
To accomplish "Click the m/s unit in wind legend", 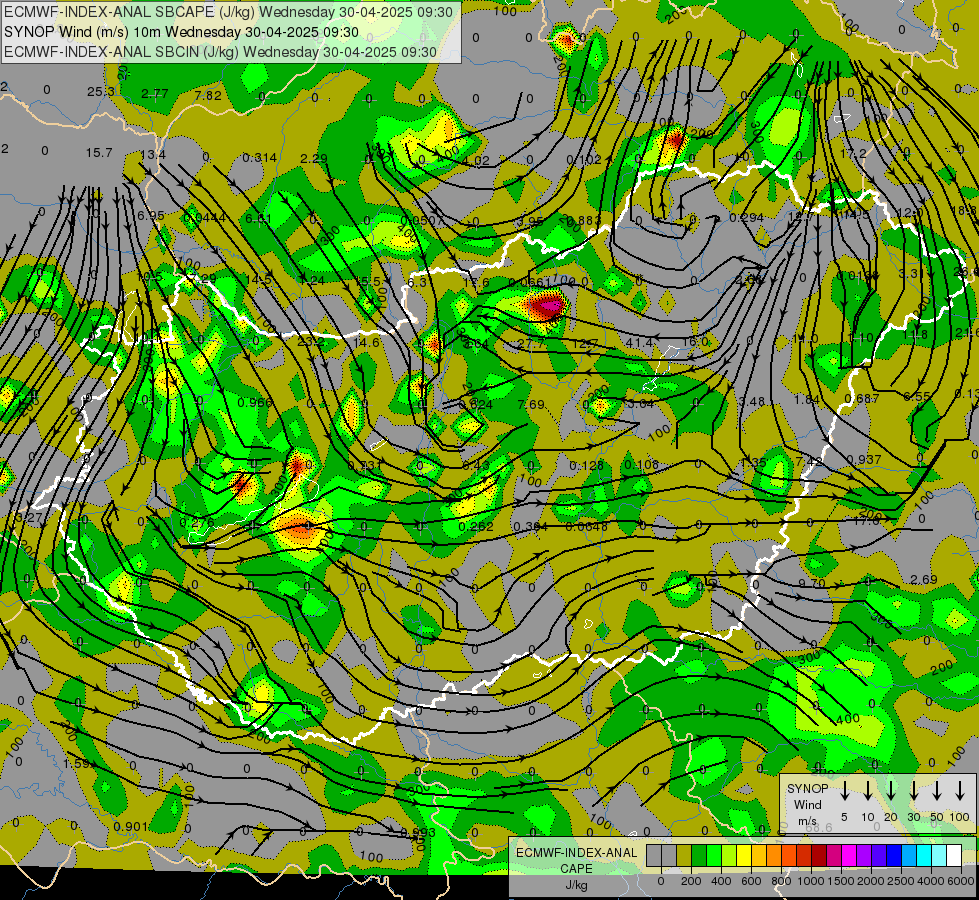I will pyautogui.click(x=807, y=821).
